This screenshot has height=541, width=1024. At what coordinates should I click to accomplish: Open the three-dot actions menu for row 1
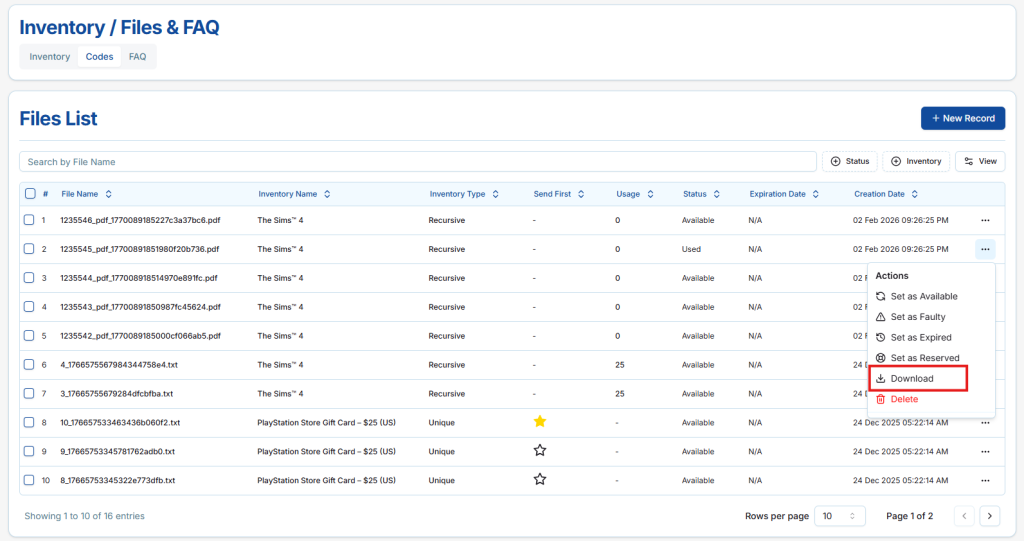coord(985,220)
